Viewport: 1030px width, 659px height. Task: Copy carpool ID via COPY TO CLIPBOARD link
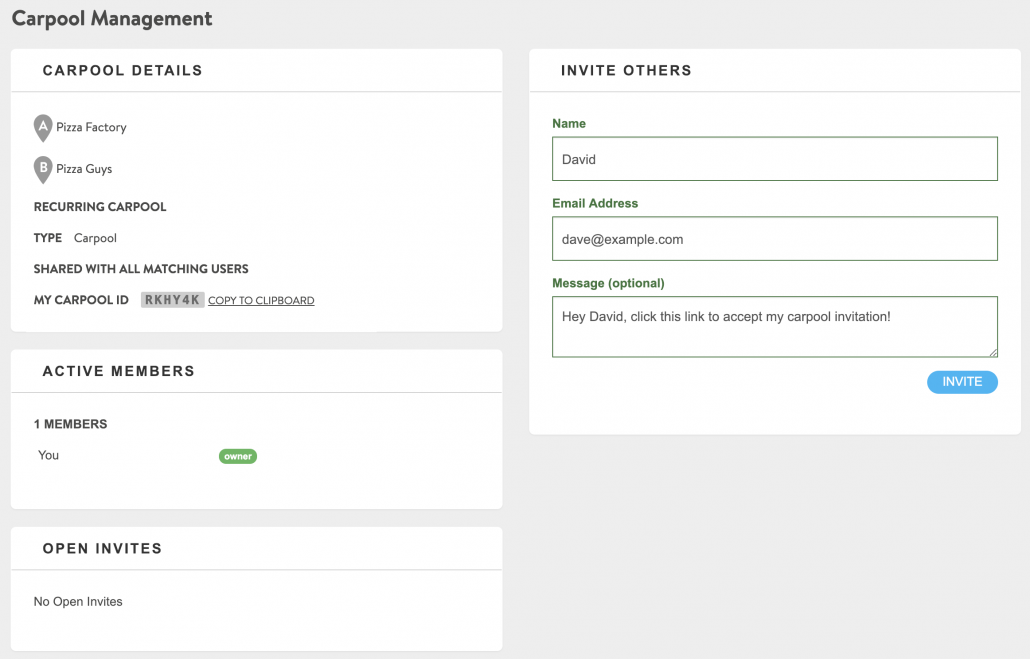(261, 300)
